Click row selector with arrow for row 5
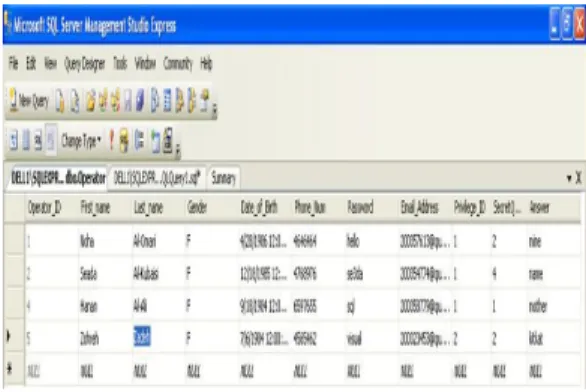Image resolution: width=586 pixels, height=392 pixels. (x=14, y=337)
